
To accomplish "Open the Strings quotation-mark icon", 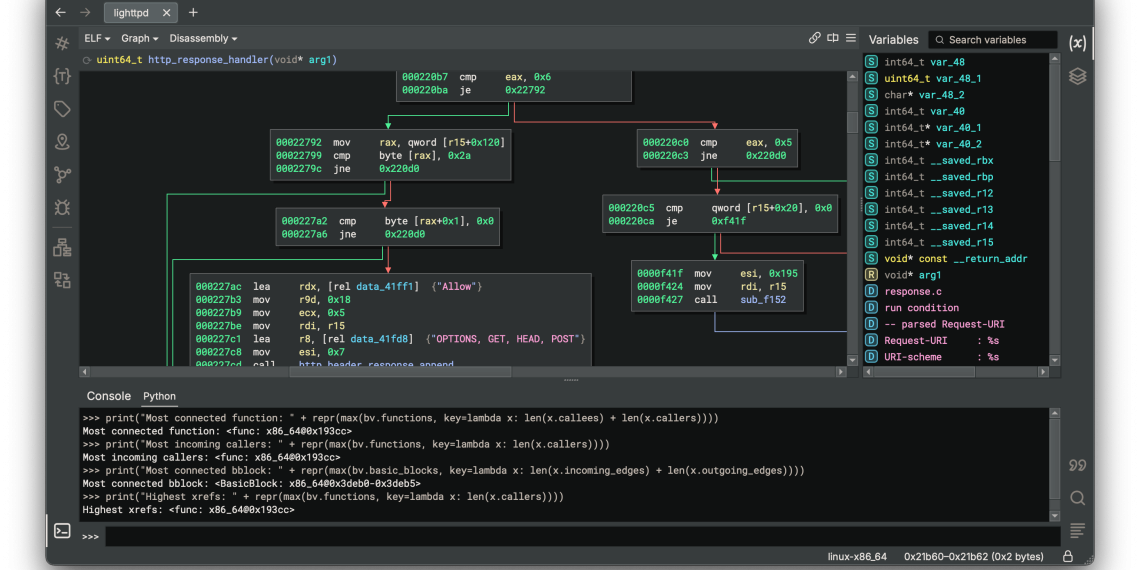I will coord(1077,465).
